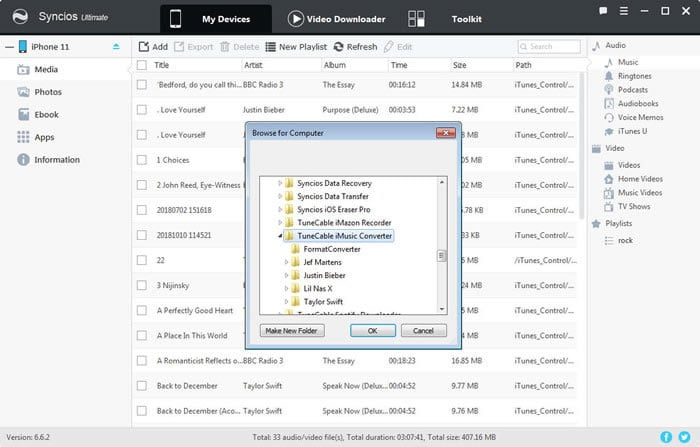Sort the list by Title column

click(162, 65)
